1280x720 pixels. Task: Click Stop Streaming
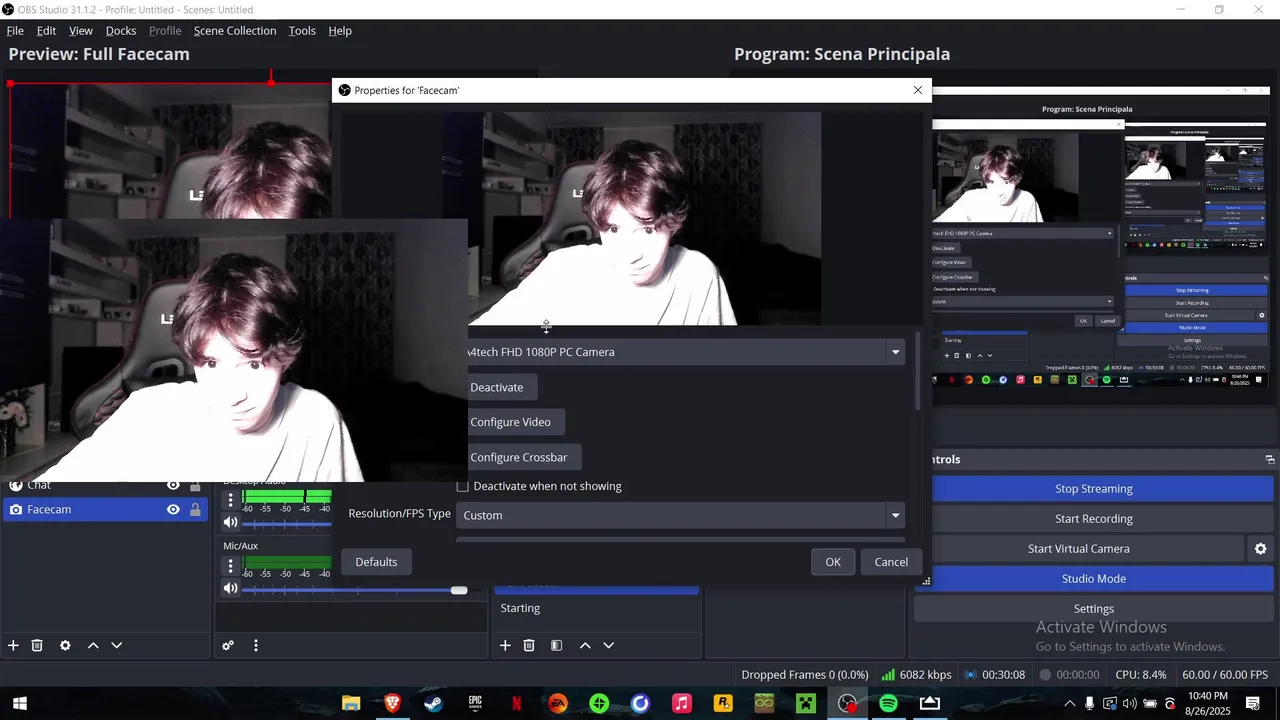1093,489
